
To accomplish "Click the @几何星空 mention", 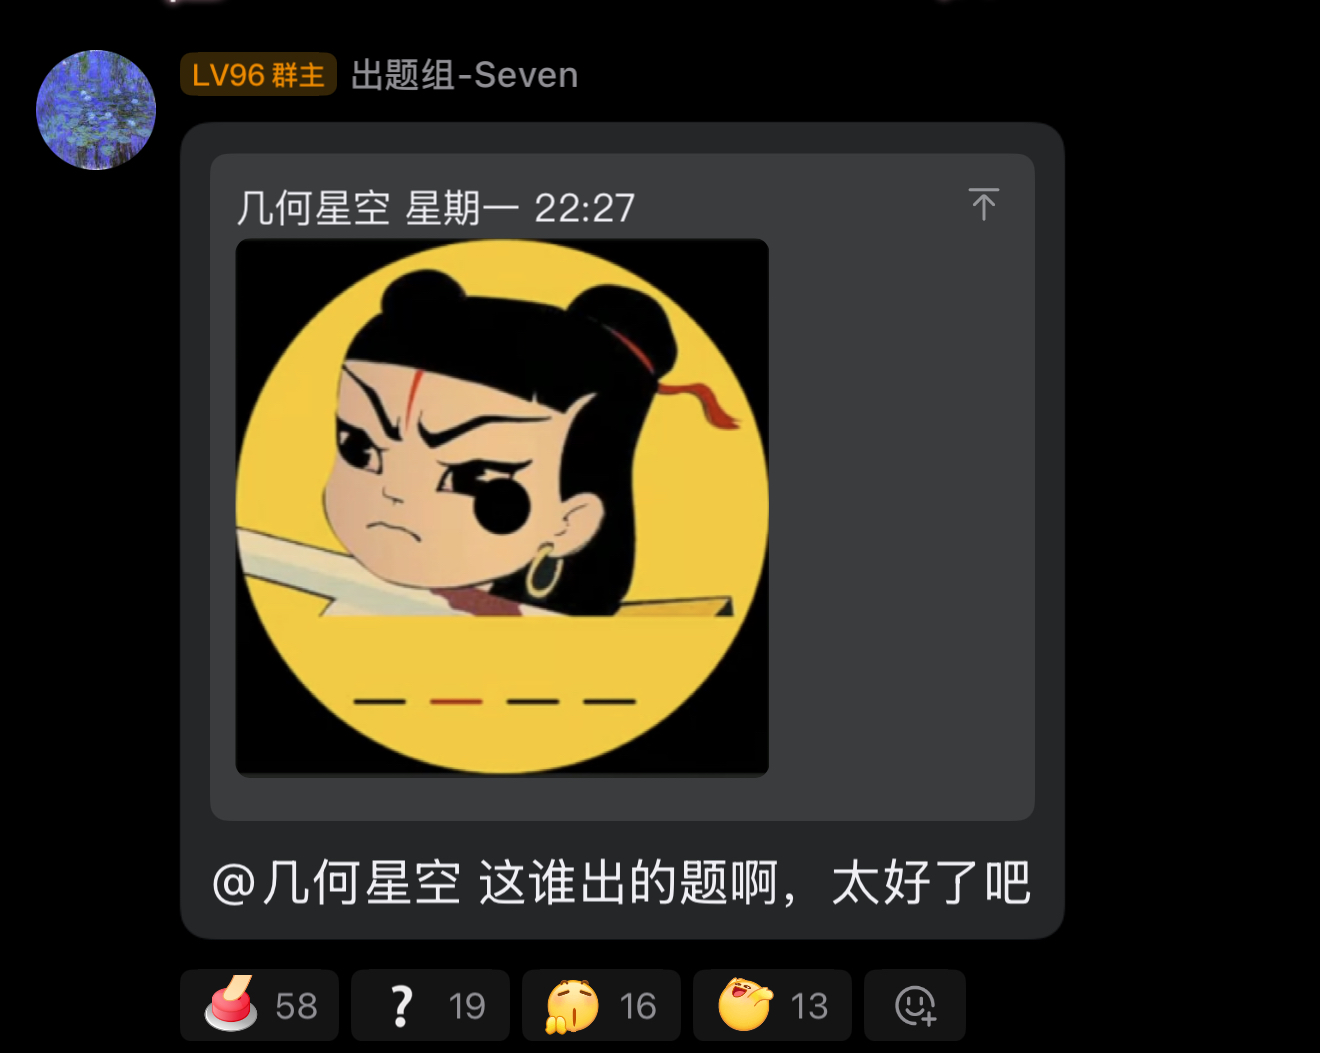I will coord(336,883).
